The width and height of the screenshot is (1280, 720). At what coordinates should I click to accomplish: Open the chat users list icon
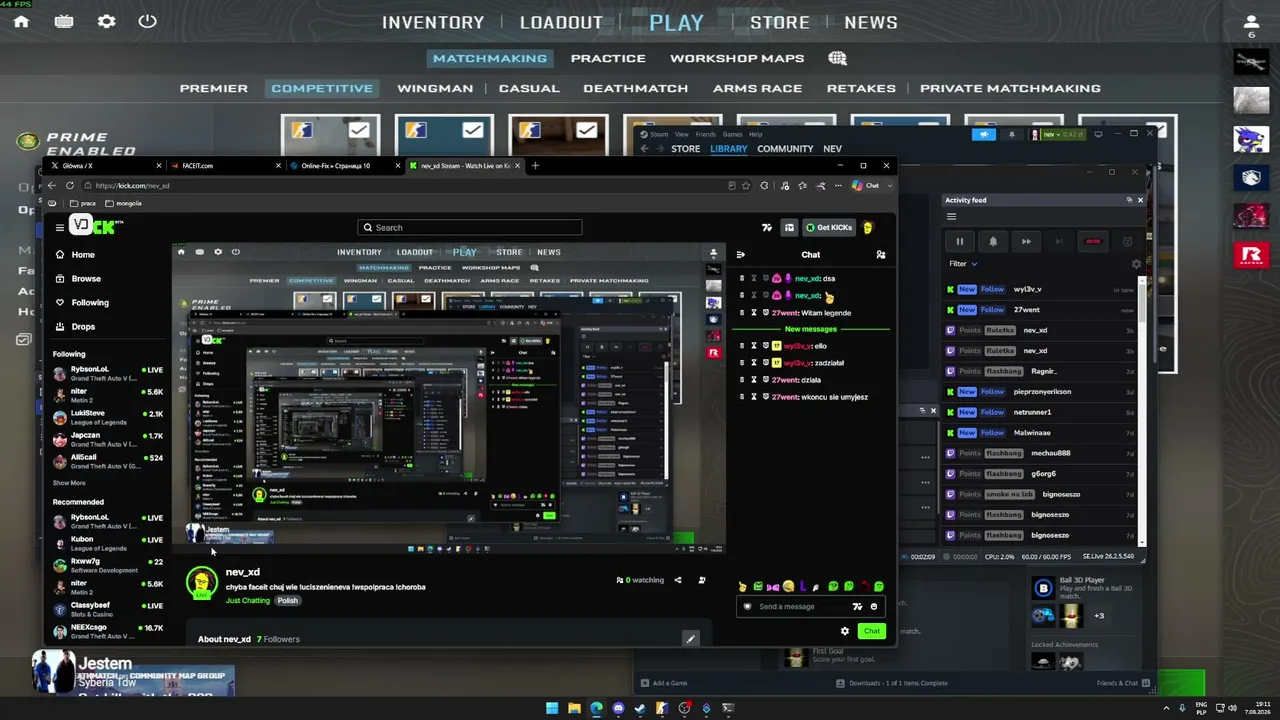coord(881,255)
